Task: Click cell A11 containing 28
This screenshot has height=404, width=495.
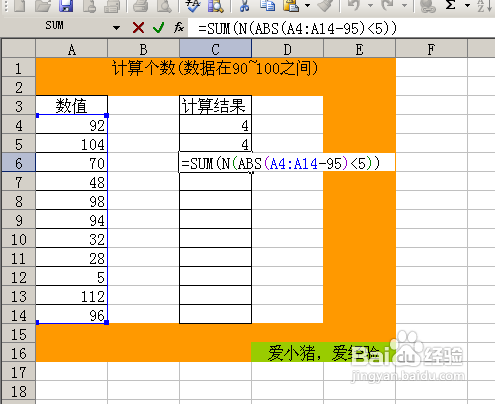Action: pos(72,258)
